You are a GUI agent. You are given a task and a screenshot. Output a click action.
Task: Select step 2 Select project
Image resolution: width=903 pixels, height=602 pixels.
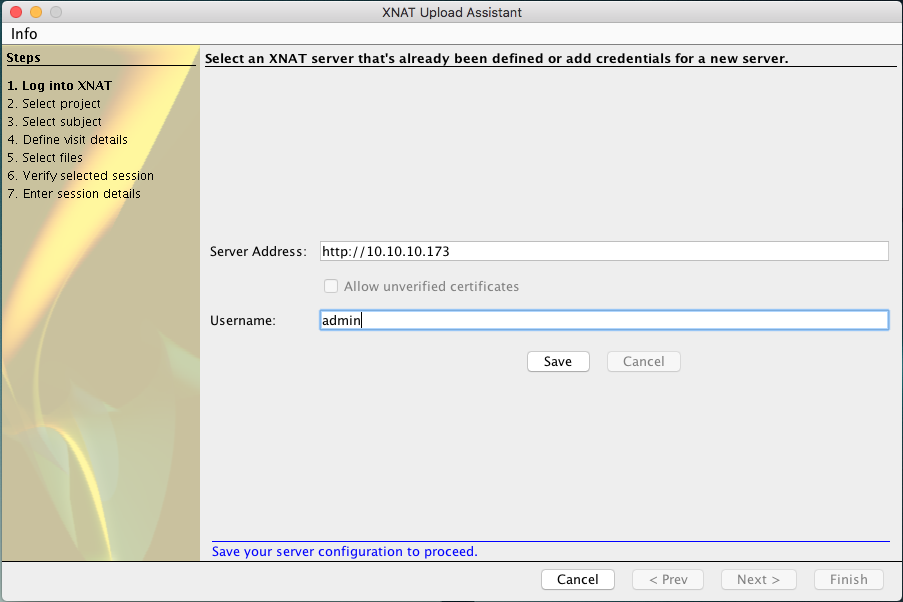coord(54,104)
